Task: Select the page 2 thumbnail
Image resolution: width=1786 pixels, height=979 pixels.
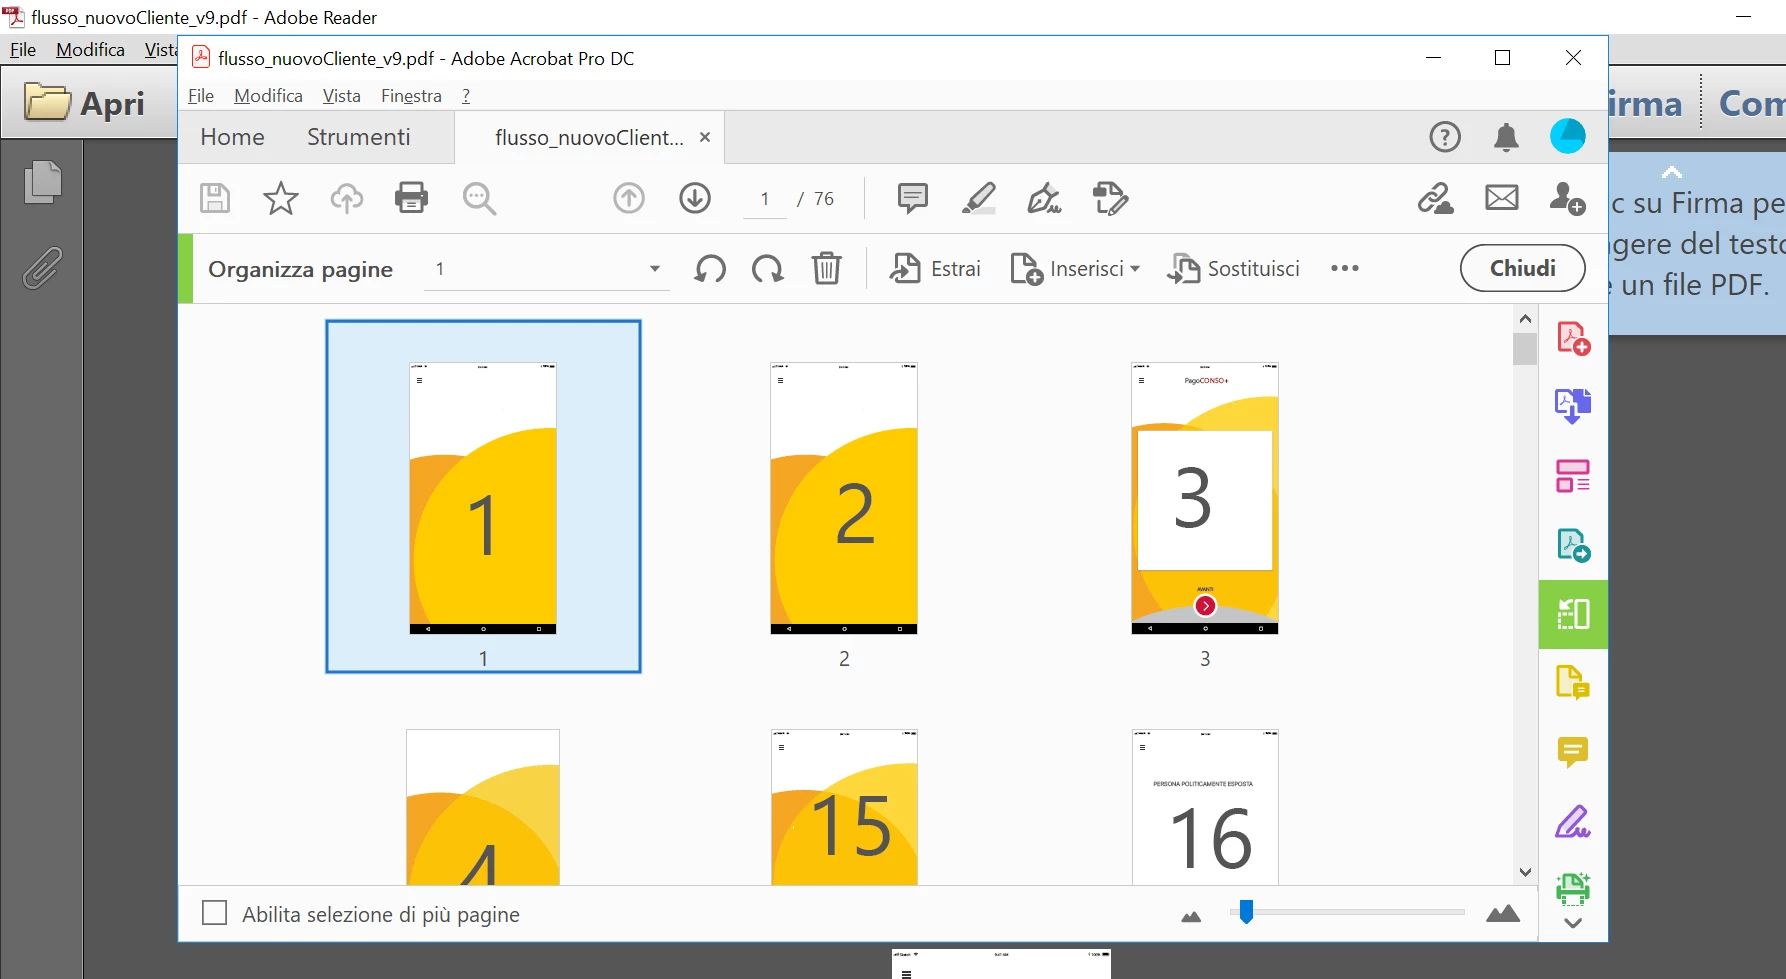Action: [x=844, y=497]
